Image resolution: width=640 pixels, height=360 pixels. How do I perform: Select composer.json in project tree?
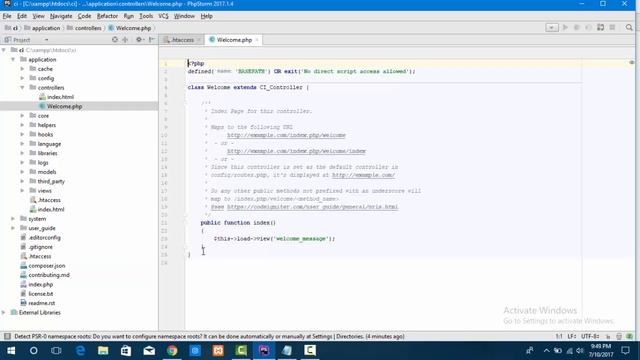[x=47, y=266]
